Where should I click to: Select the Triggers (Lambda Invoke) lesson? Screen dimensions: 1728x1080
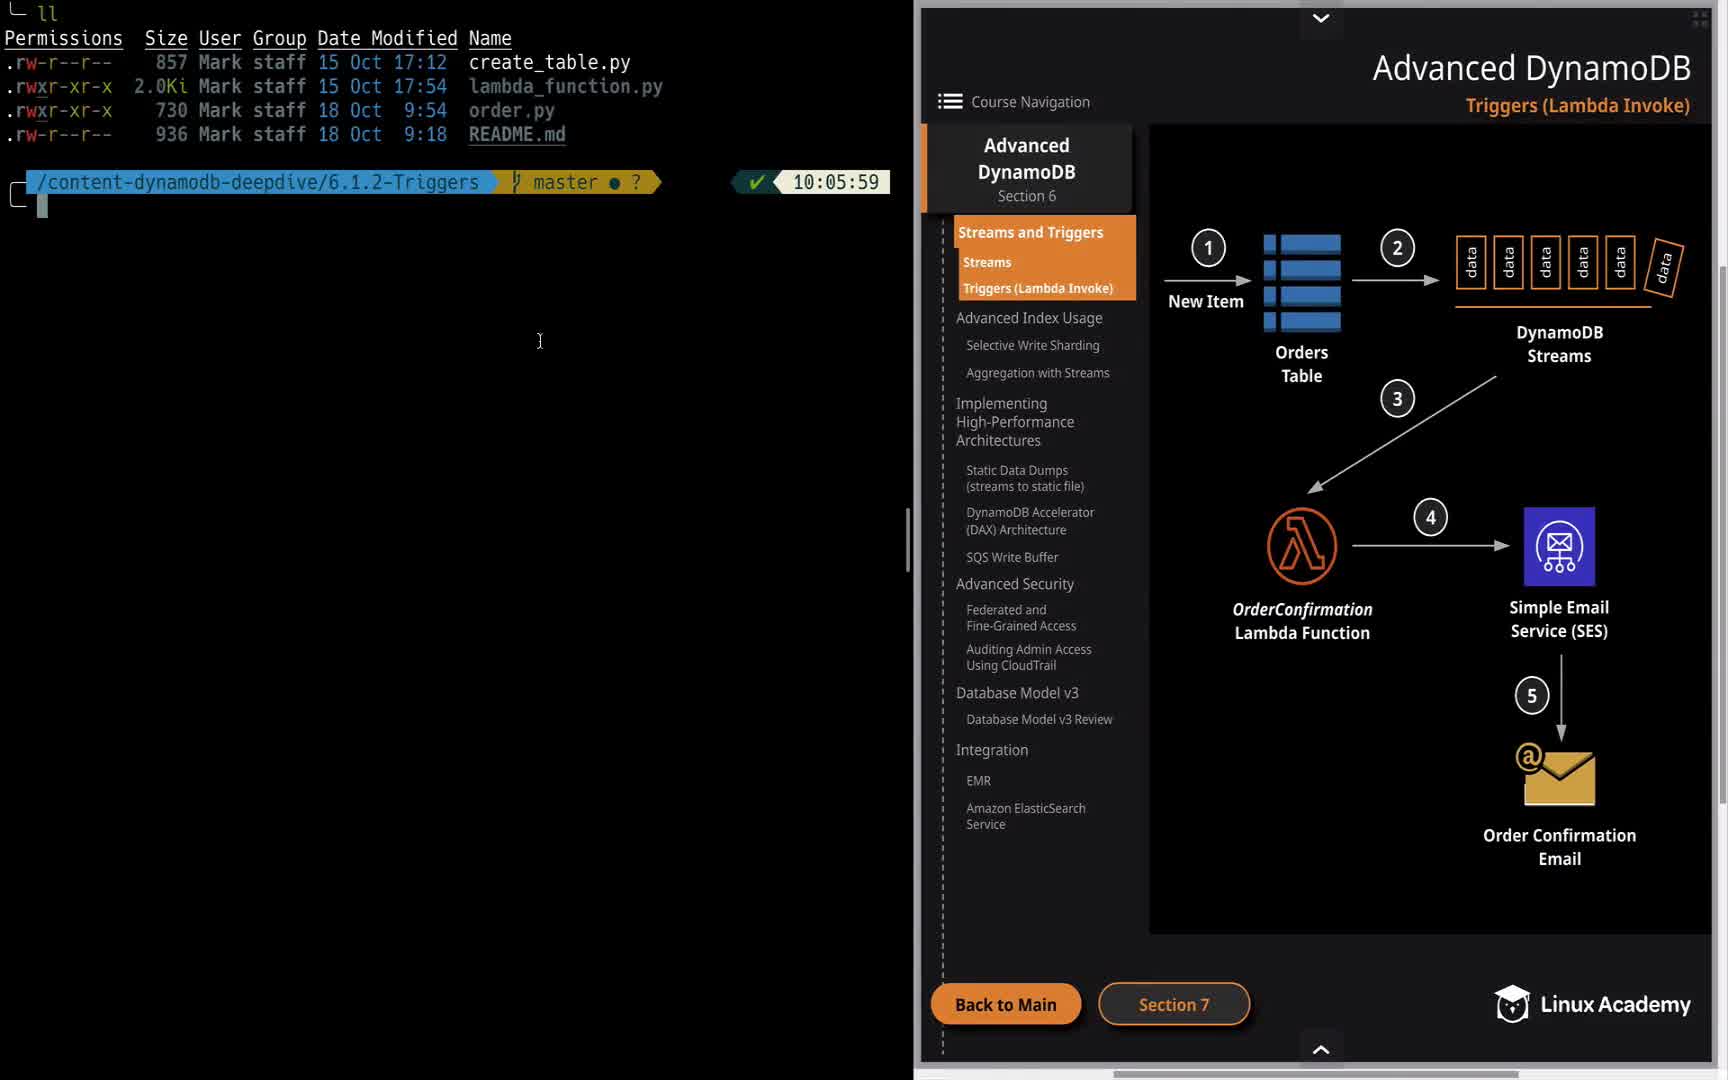(x=1038, y=288)
